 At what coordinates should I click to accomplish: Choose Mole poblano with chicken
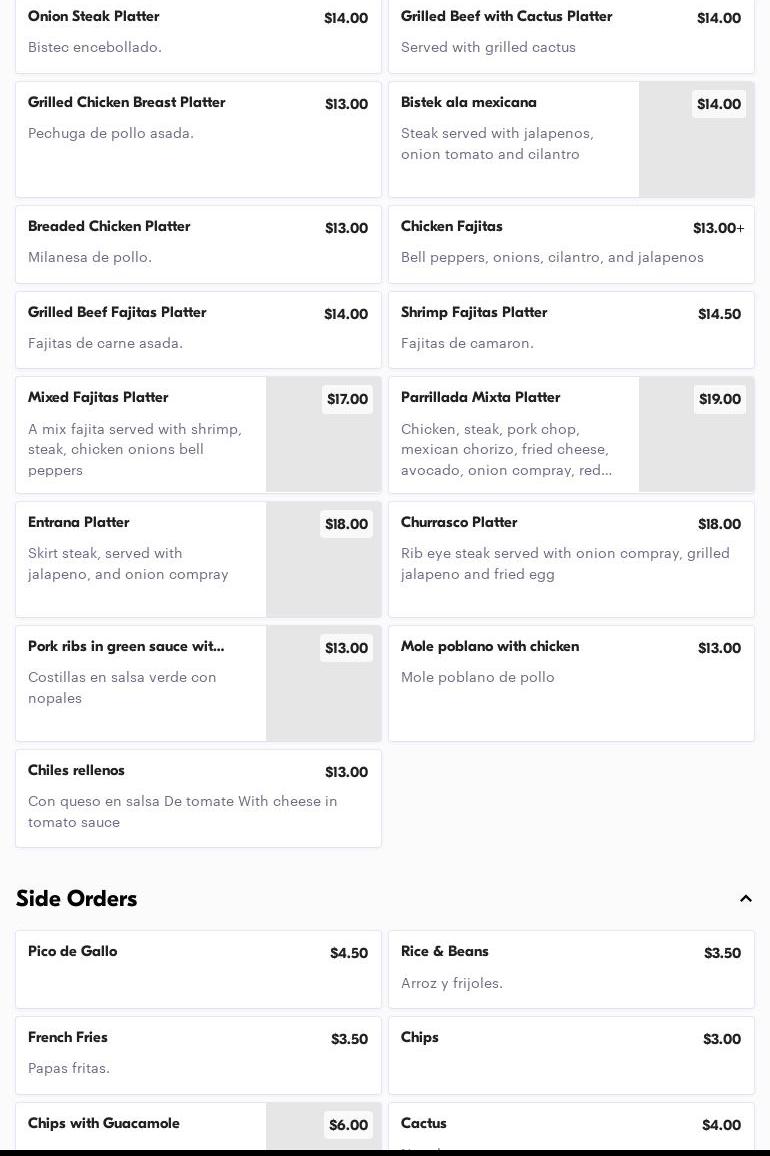pyautogui.click(x=571, y=683)
